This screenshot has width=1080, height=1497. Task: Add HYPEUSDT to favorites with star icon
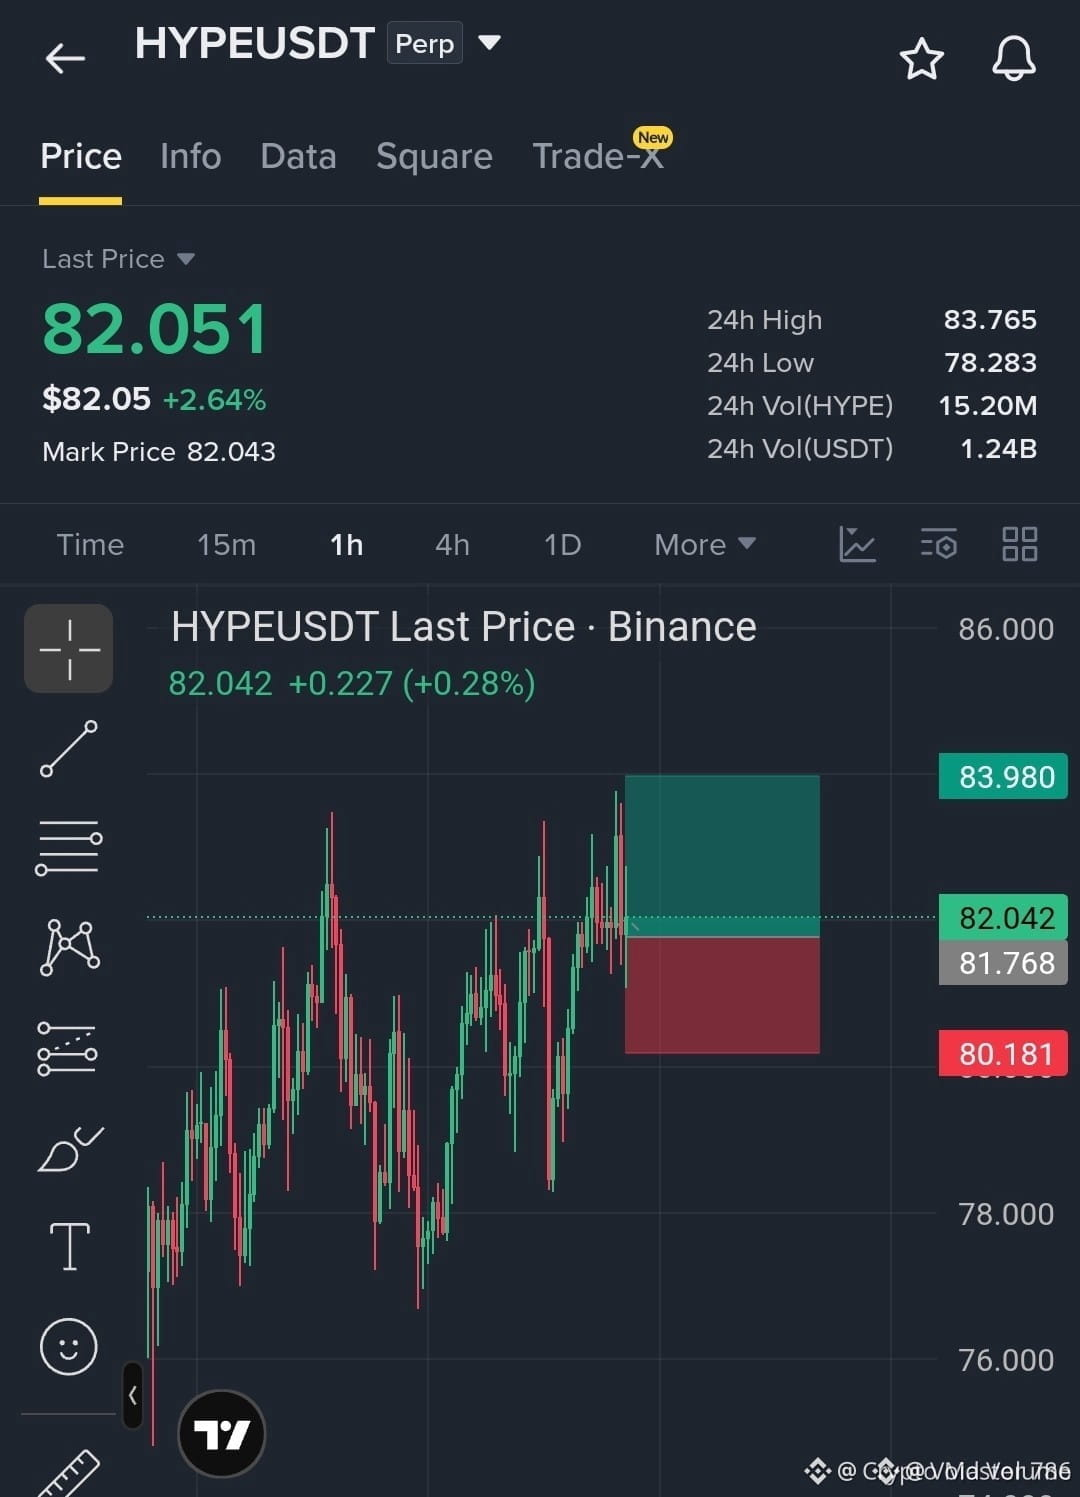coord(921,59)
